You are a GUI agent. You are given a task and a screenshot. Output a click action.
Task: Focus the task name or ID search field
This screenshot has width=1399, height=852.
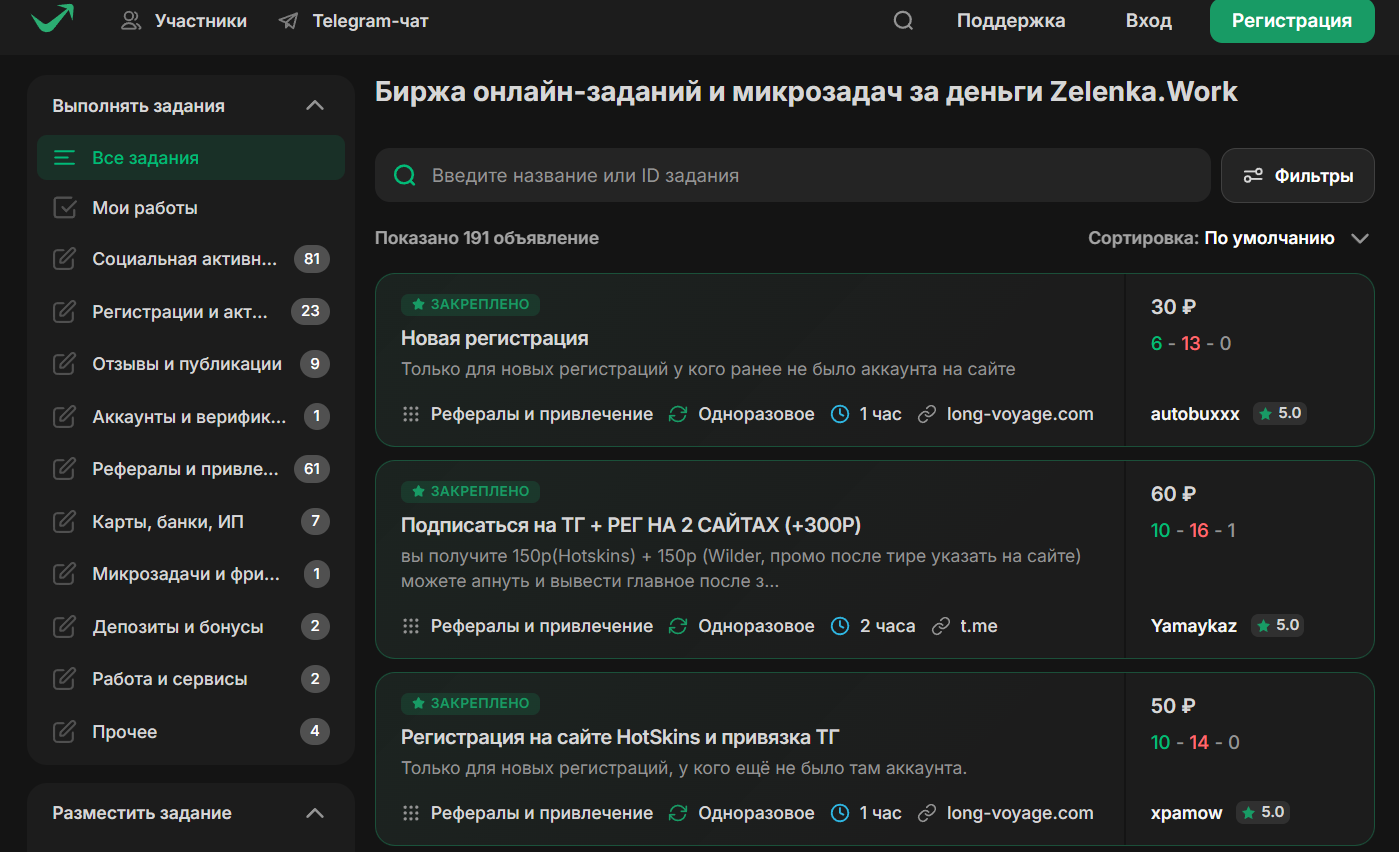(x=793, y=176)
